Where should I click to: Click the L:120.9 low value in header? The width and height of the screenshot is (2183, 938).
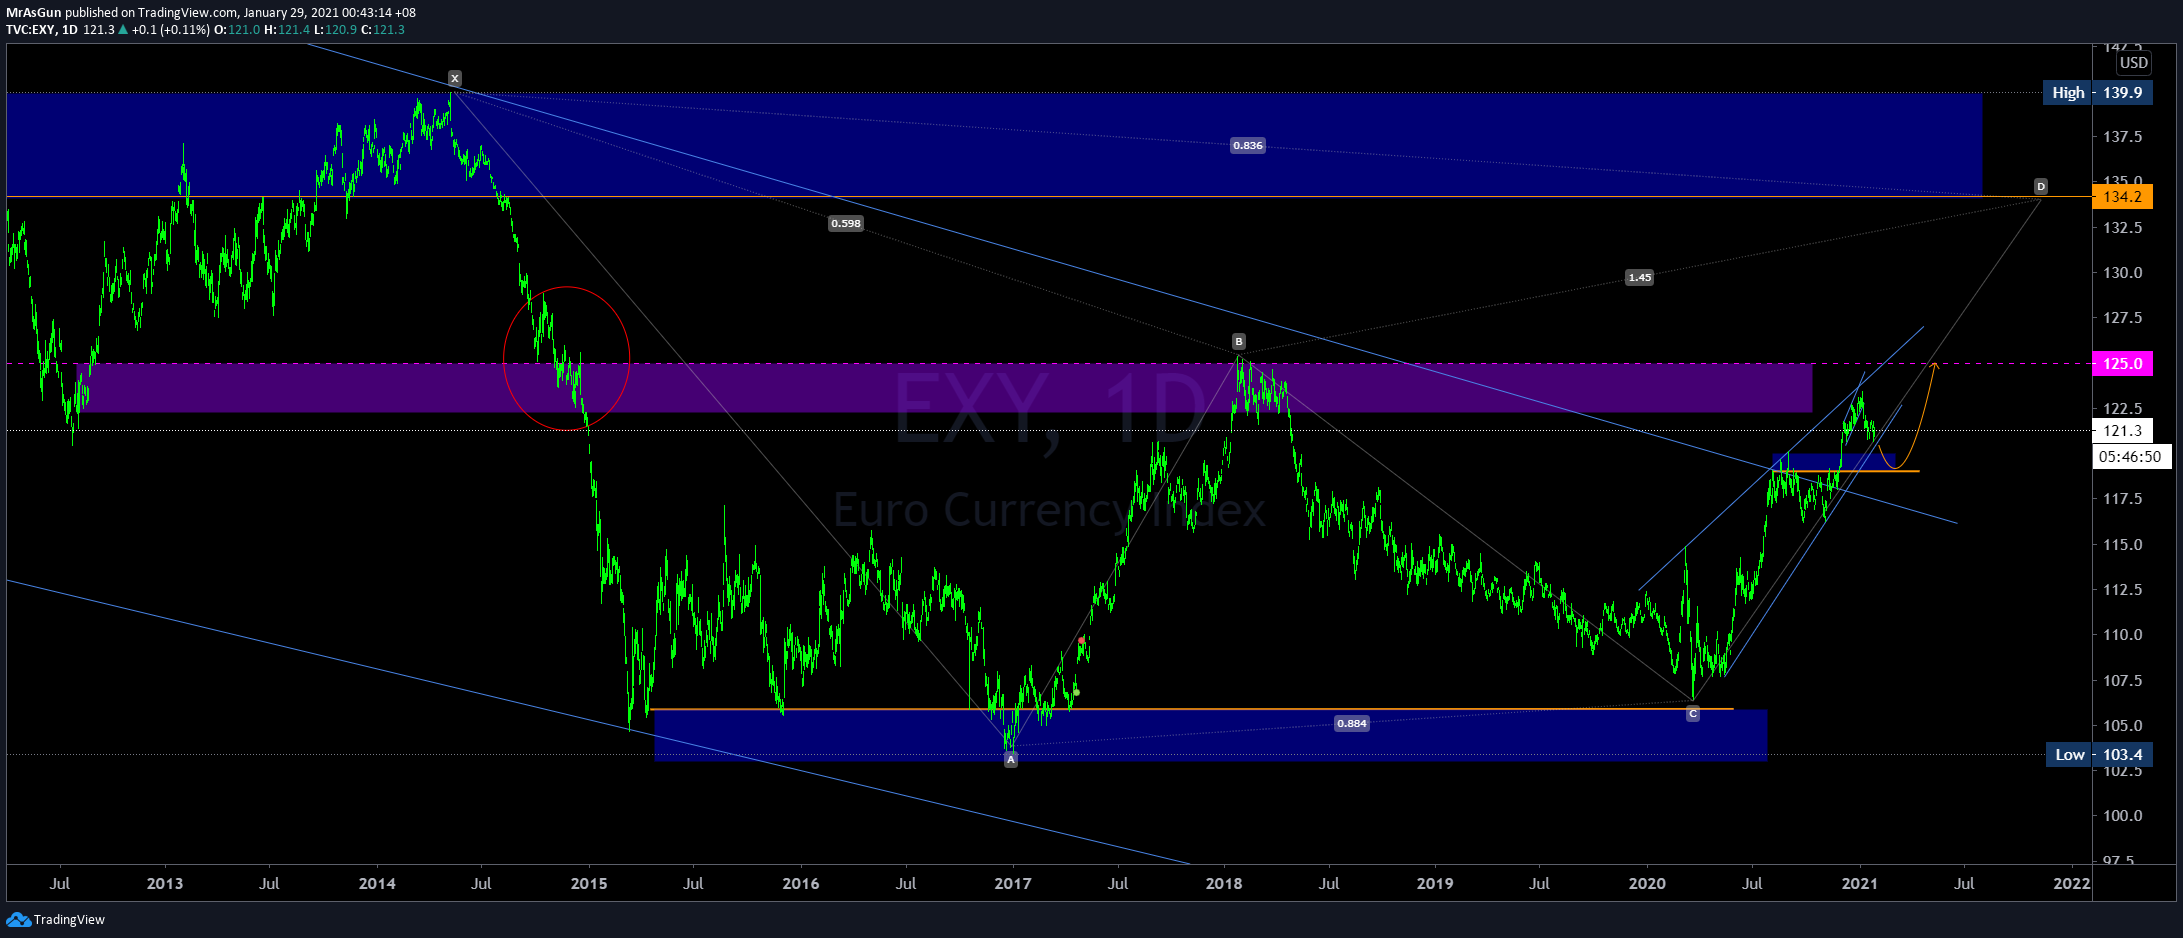[335, 30]
